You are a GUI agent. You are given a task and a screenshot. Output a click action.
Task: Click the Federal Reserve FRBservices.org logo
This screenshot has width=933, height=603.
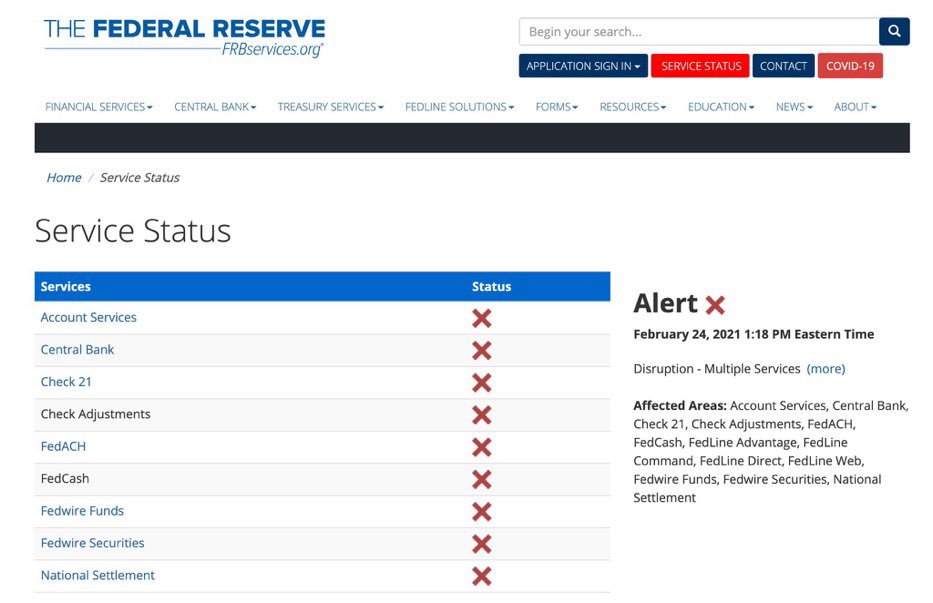(x=184, y=37)
